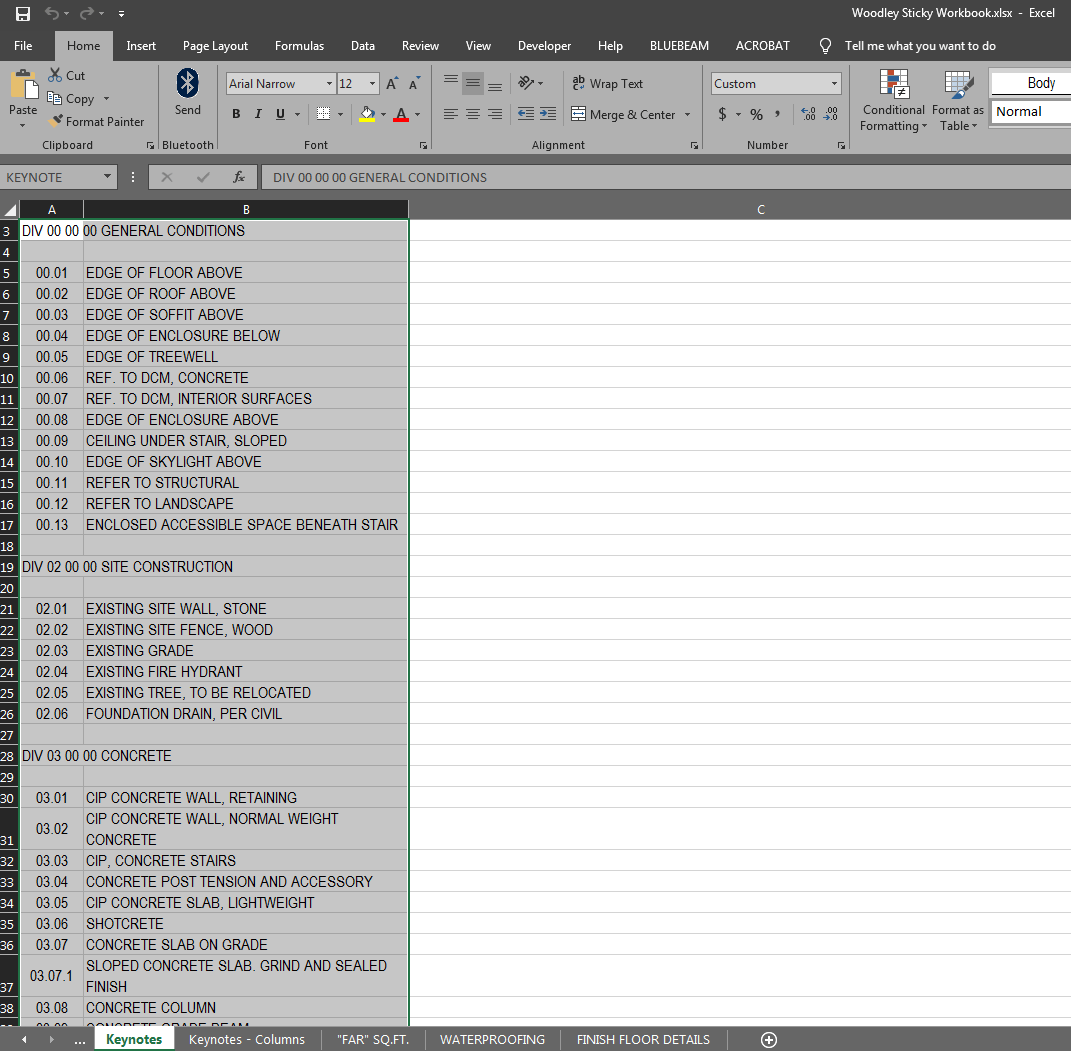The image size is (1071, 1051).
Task: Select the Normal cell style
Action: point(1031,112)
